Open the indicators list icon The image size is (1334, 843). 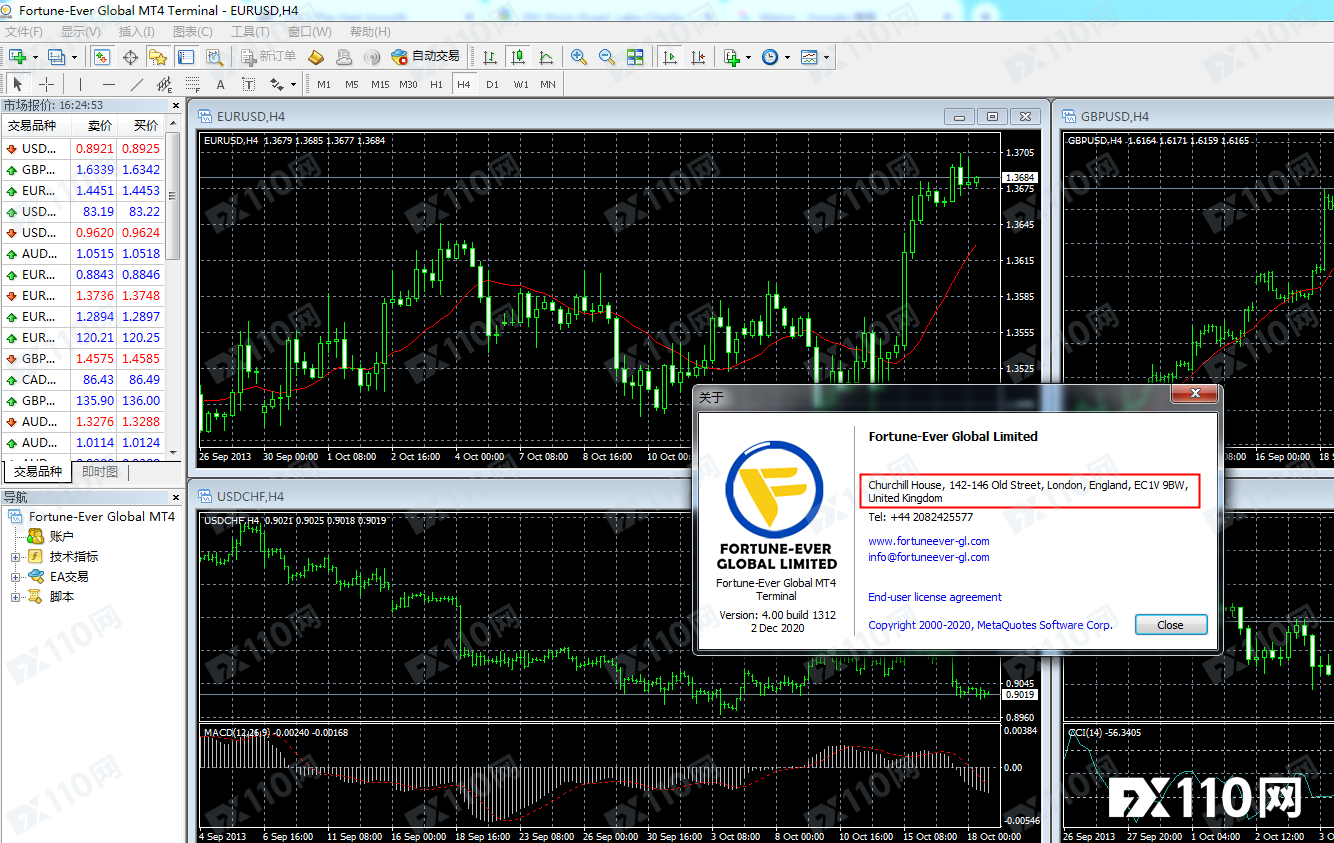coord(731,57)
